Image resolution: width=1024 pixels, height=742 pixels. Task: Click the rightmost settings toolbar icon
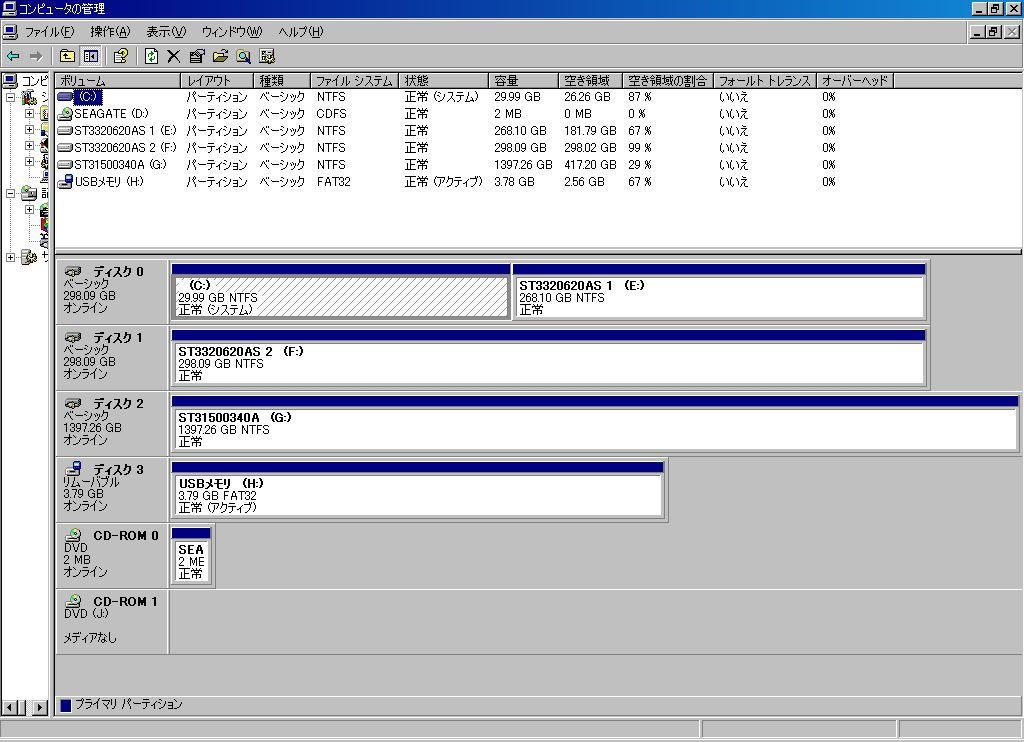click(x=266, y=56)
